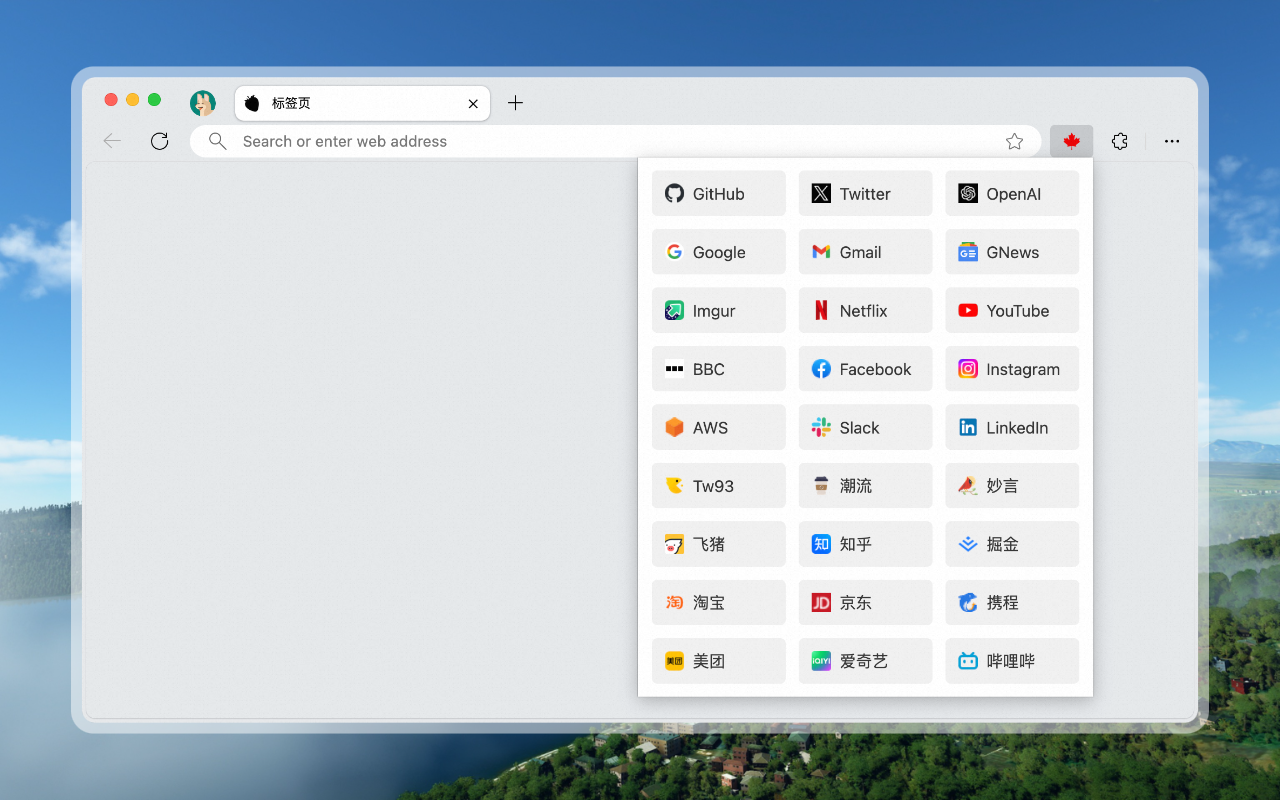Open the 爱奇艺 shortcut
The width and height of the screenshot is (1280, 800).
pyautogui.click(x=865, y=661)
